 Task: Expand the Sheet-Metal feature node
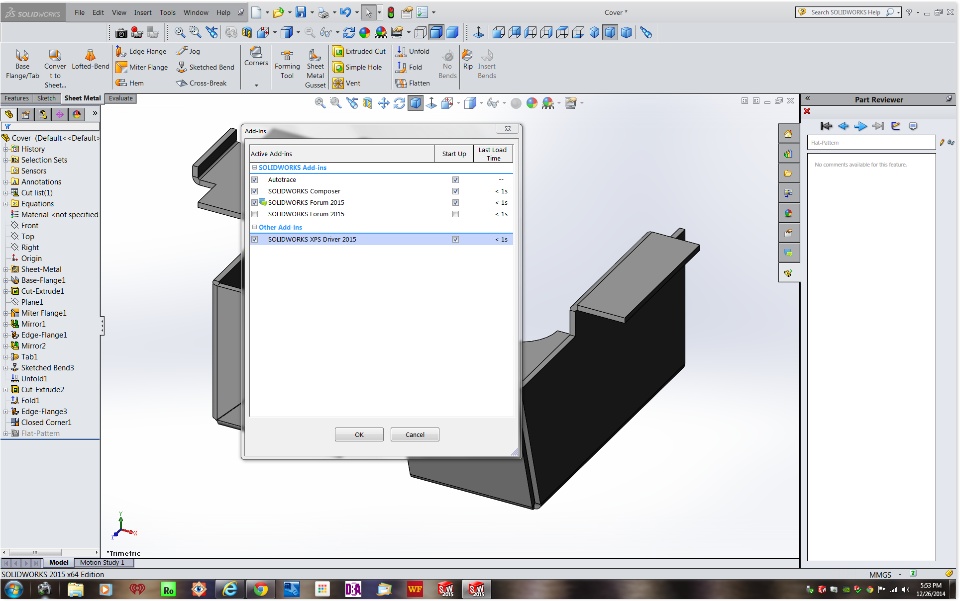[6, 269]
